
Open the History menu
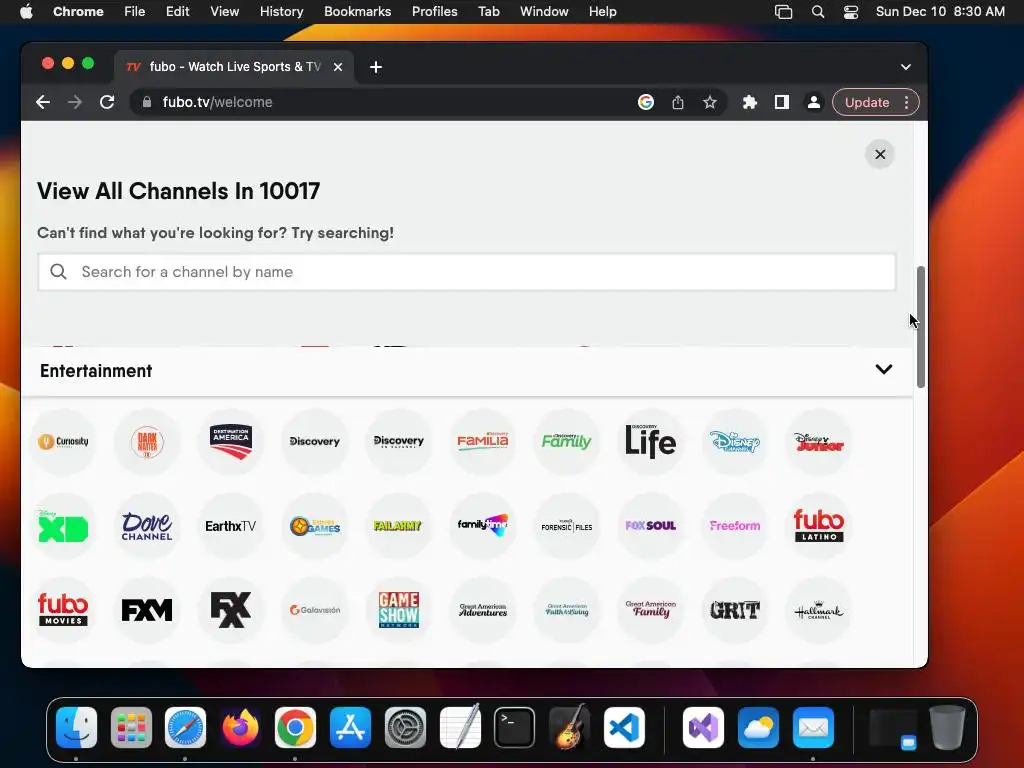(x=281, y=11)
